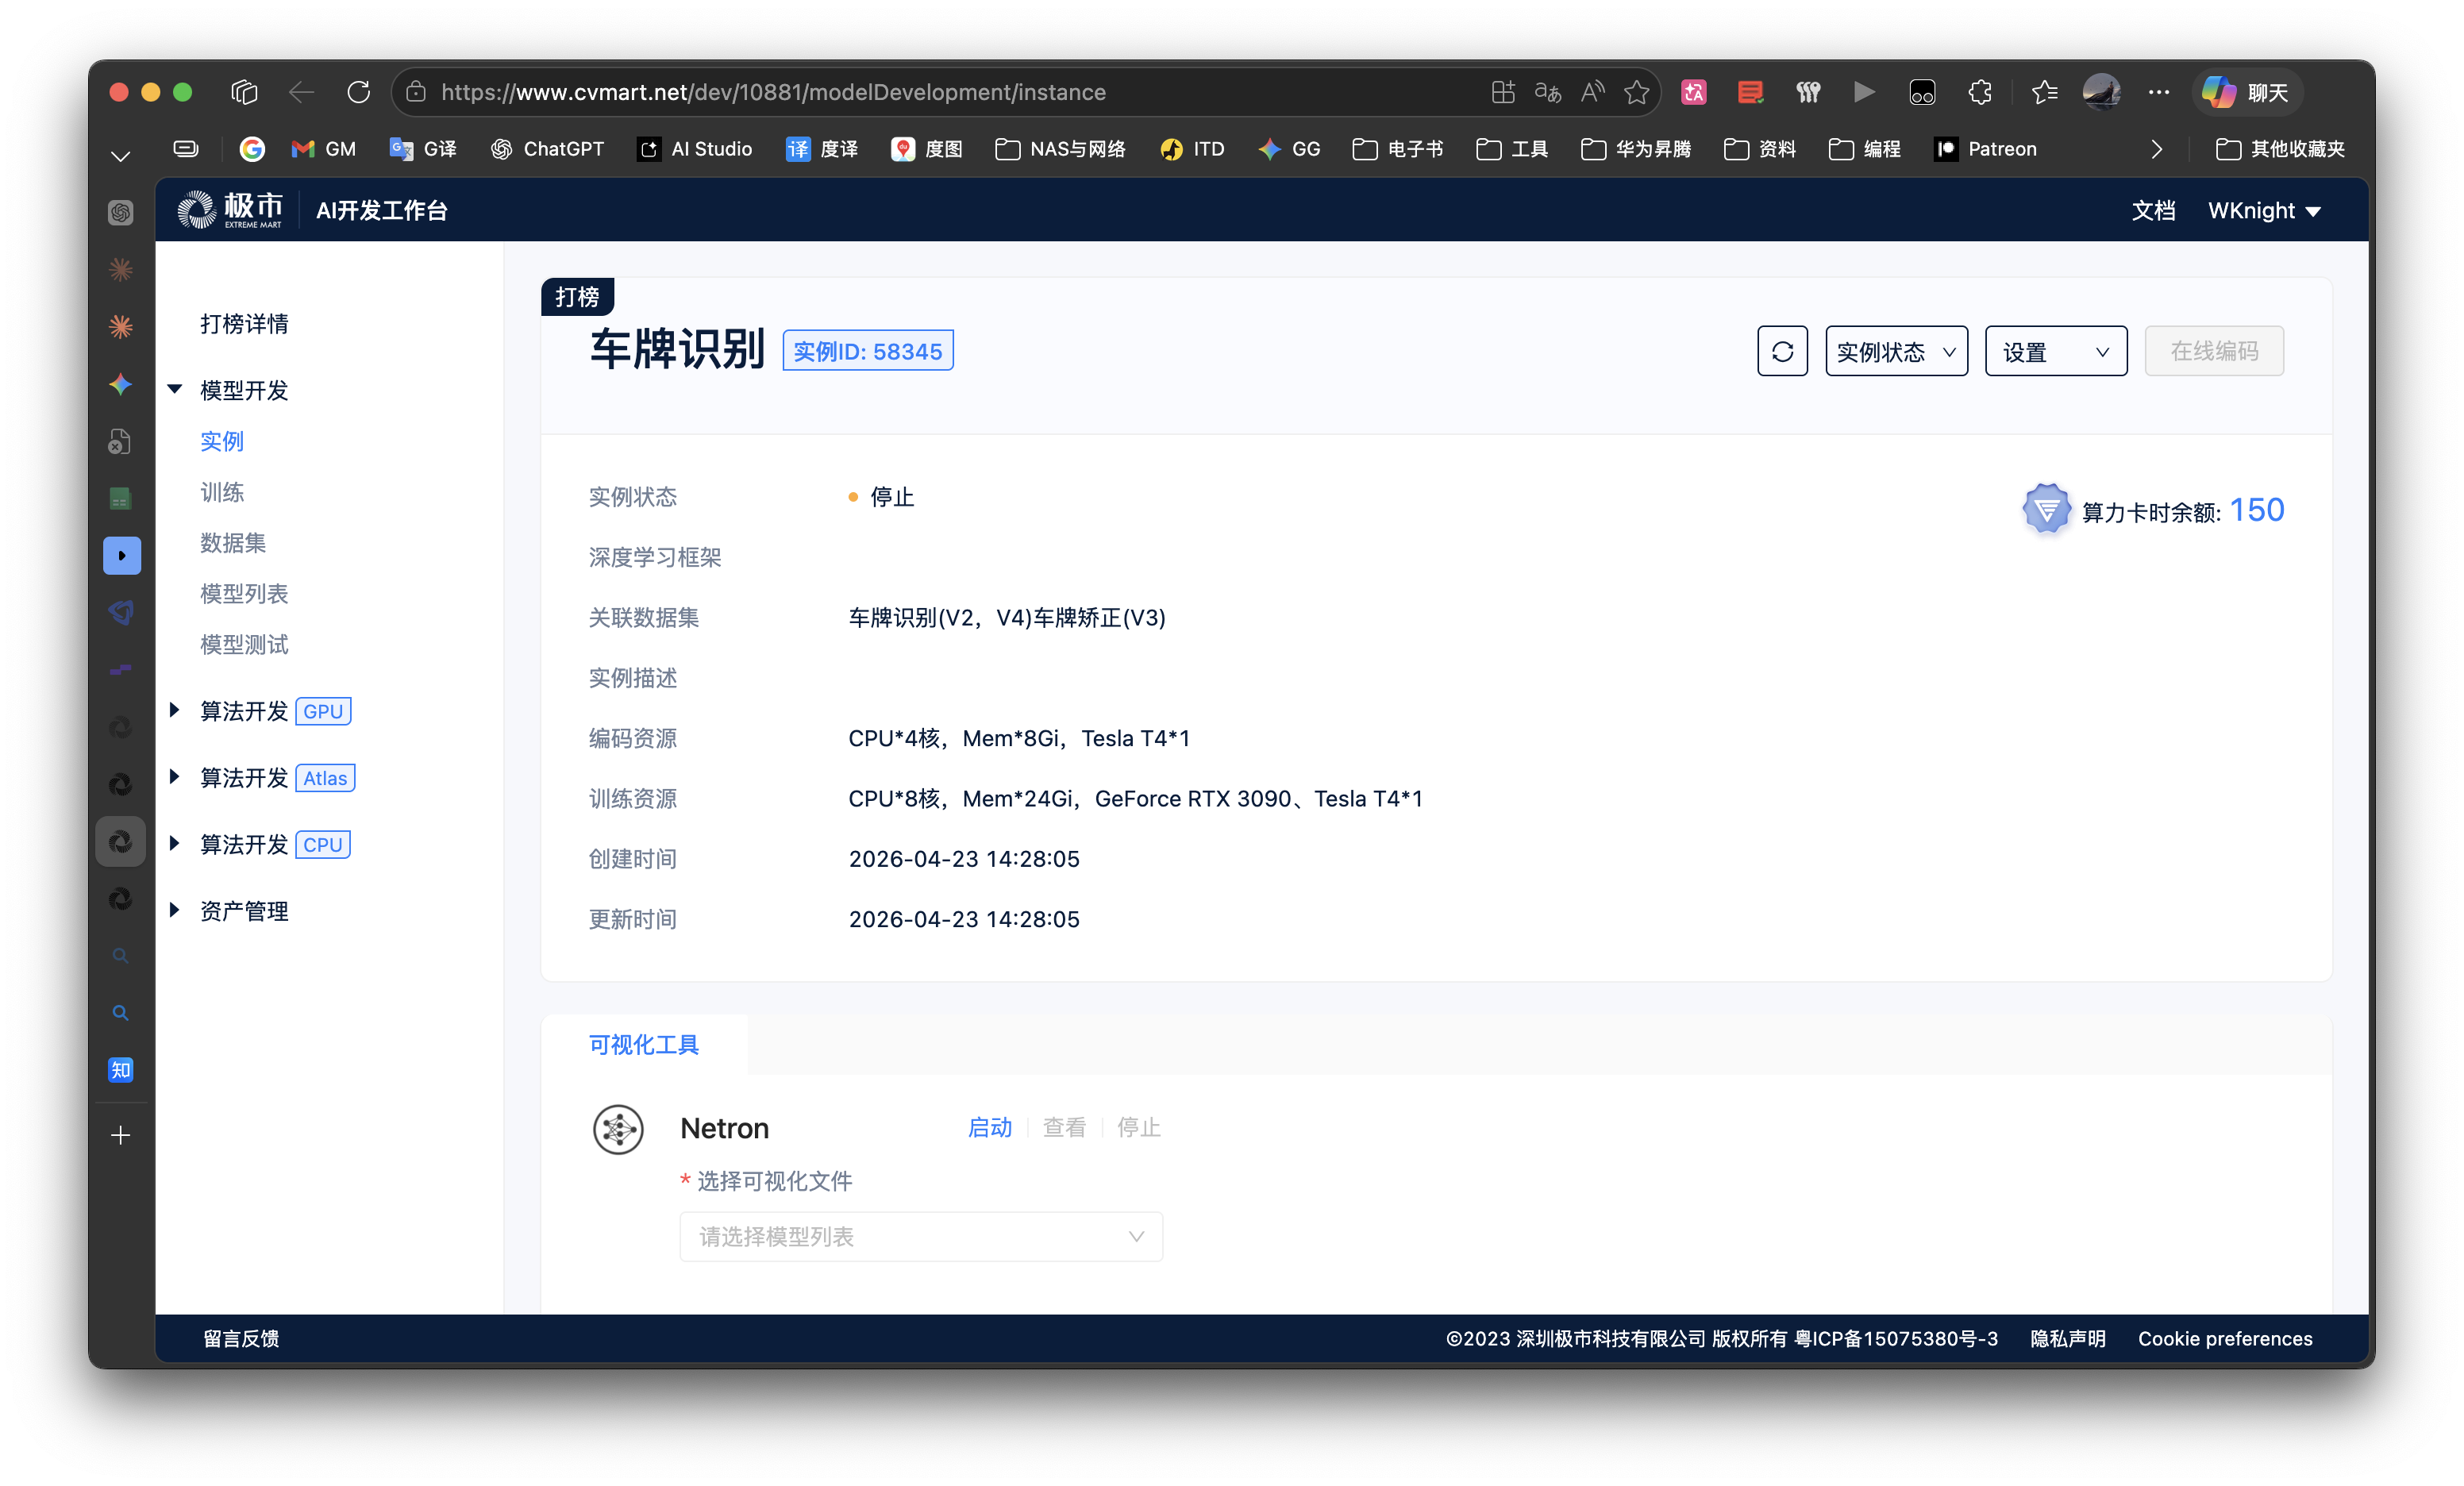This screenshot has height=1486, width=2464.
Task: Click the 在线编码 button
Action: coord(2214,352)
